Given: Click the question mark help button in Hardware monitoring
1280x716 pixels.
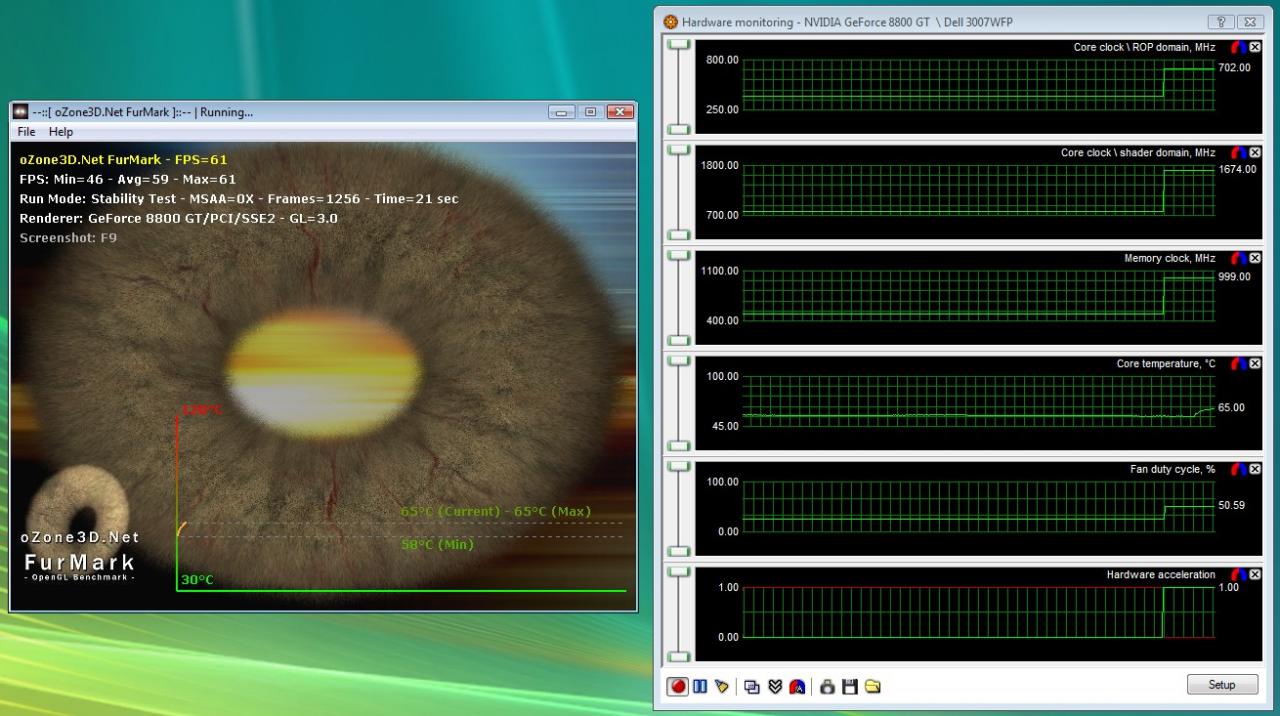Looking at the screenshot, I should click(x=1222, y=22).
